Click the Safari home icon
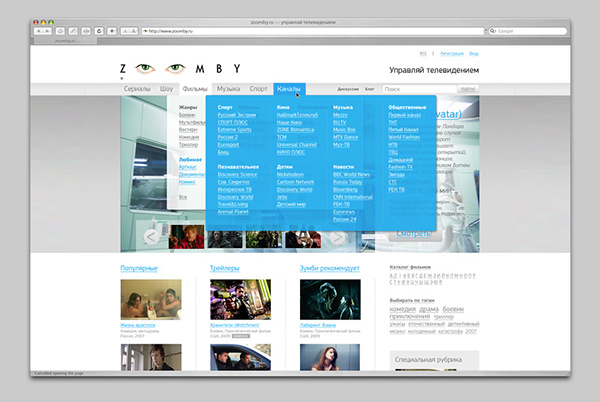The image size is (600, 402). coord(60,31)
